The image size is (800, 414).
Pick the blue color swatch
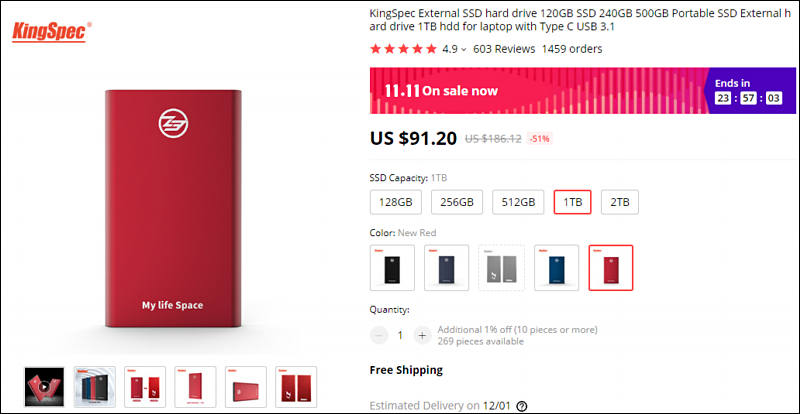point(556,267)
